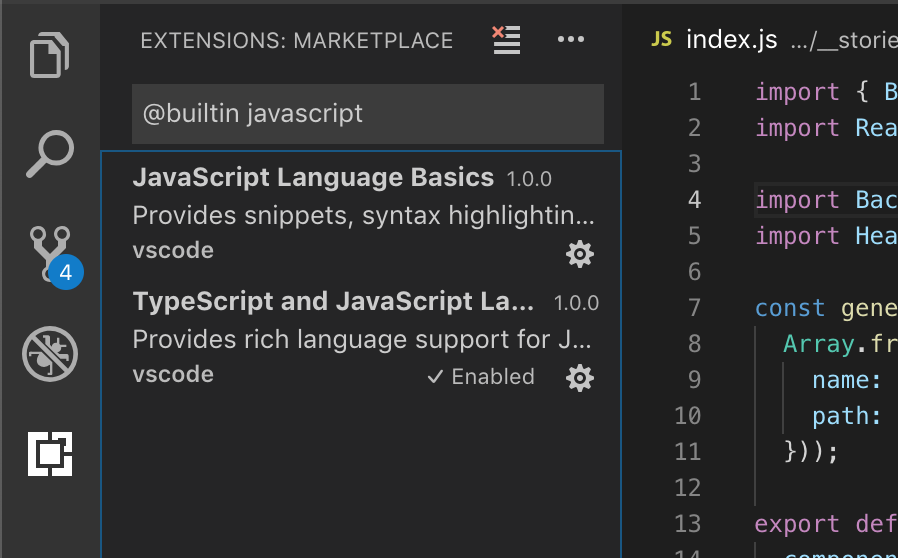Open the extensions More Actions menu
Viewport: 898px width, 558px height.
coord(570,40)
